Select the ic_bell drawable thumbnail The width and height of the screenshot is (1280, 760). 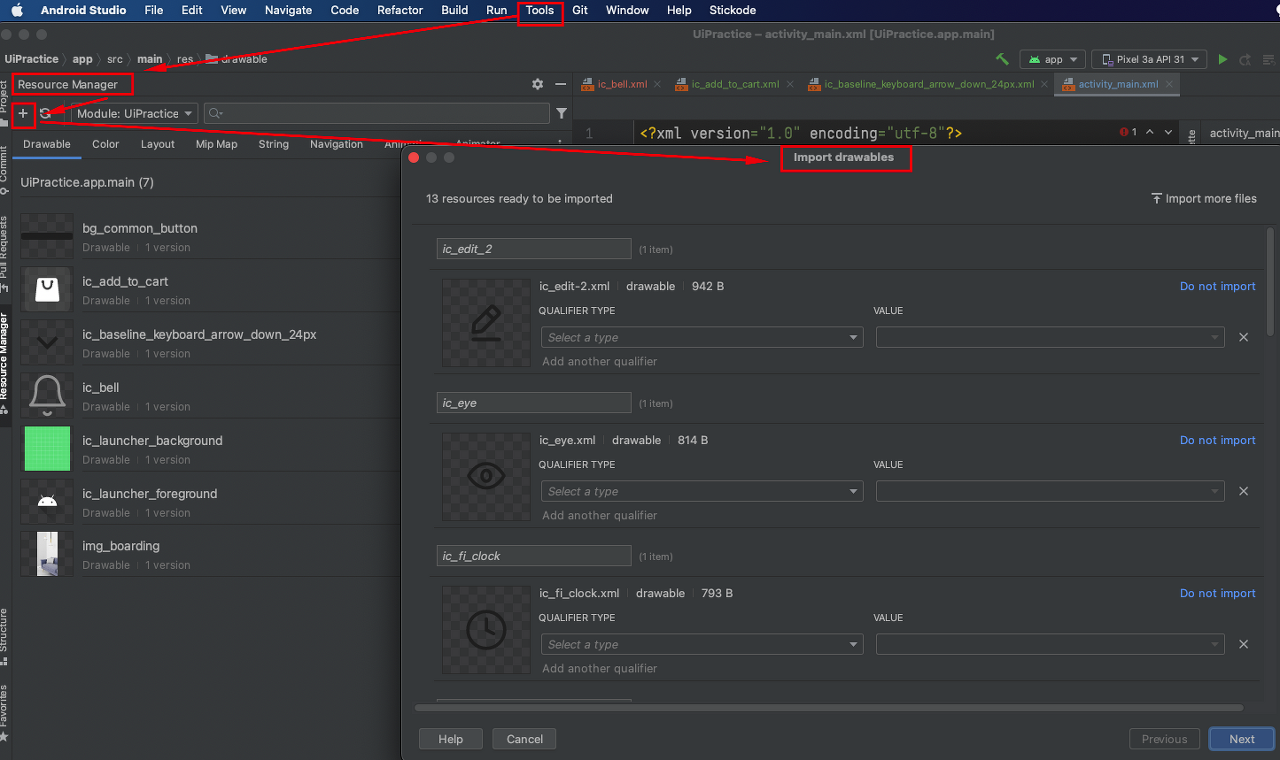pos(47,395)
